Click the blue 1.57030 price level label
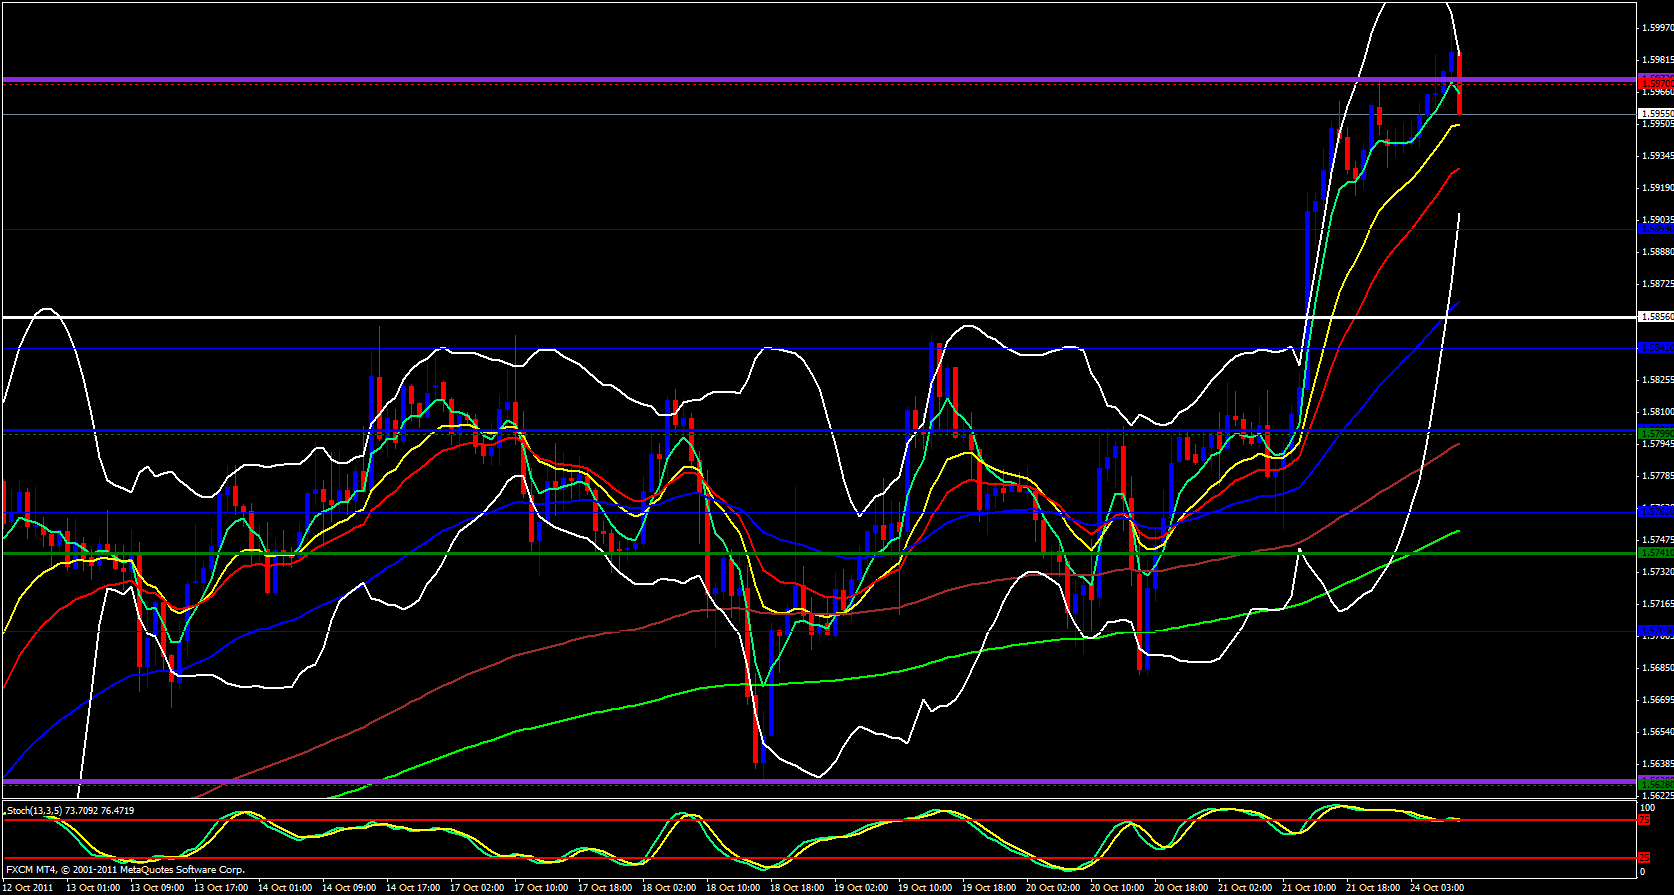Viewport: 1674px width, 895px height. [1655, 631]
